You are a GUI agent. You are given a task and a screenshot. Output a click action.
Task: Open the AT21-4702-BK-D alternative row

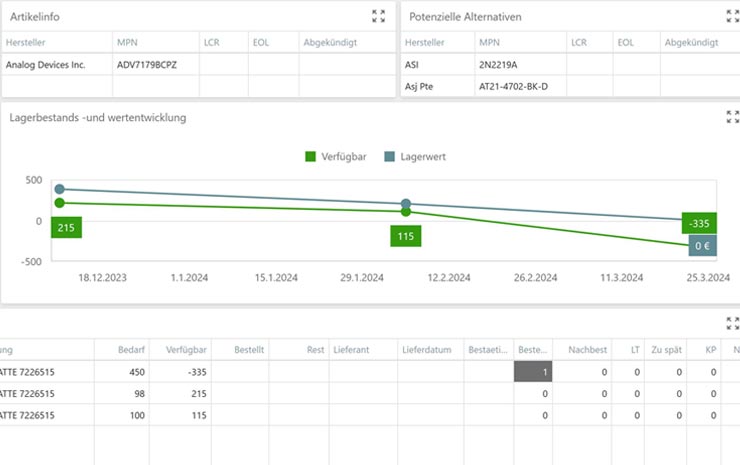tap(520, 86)
